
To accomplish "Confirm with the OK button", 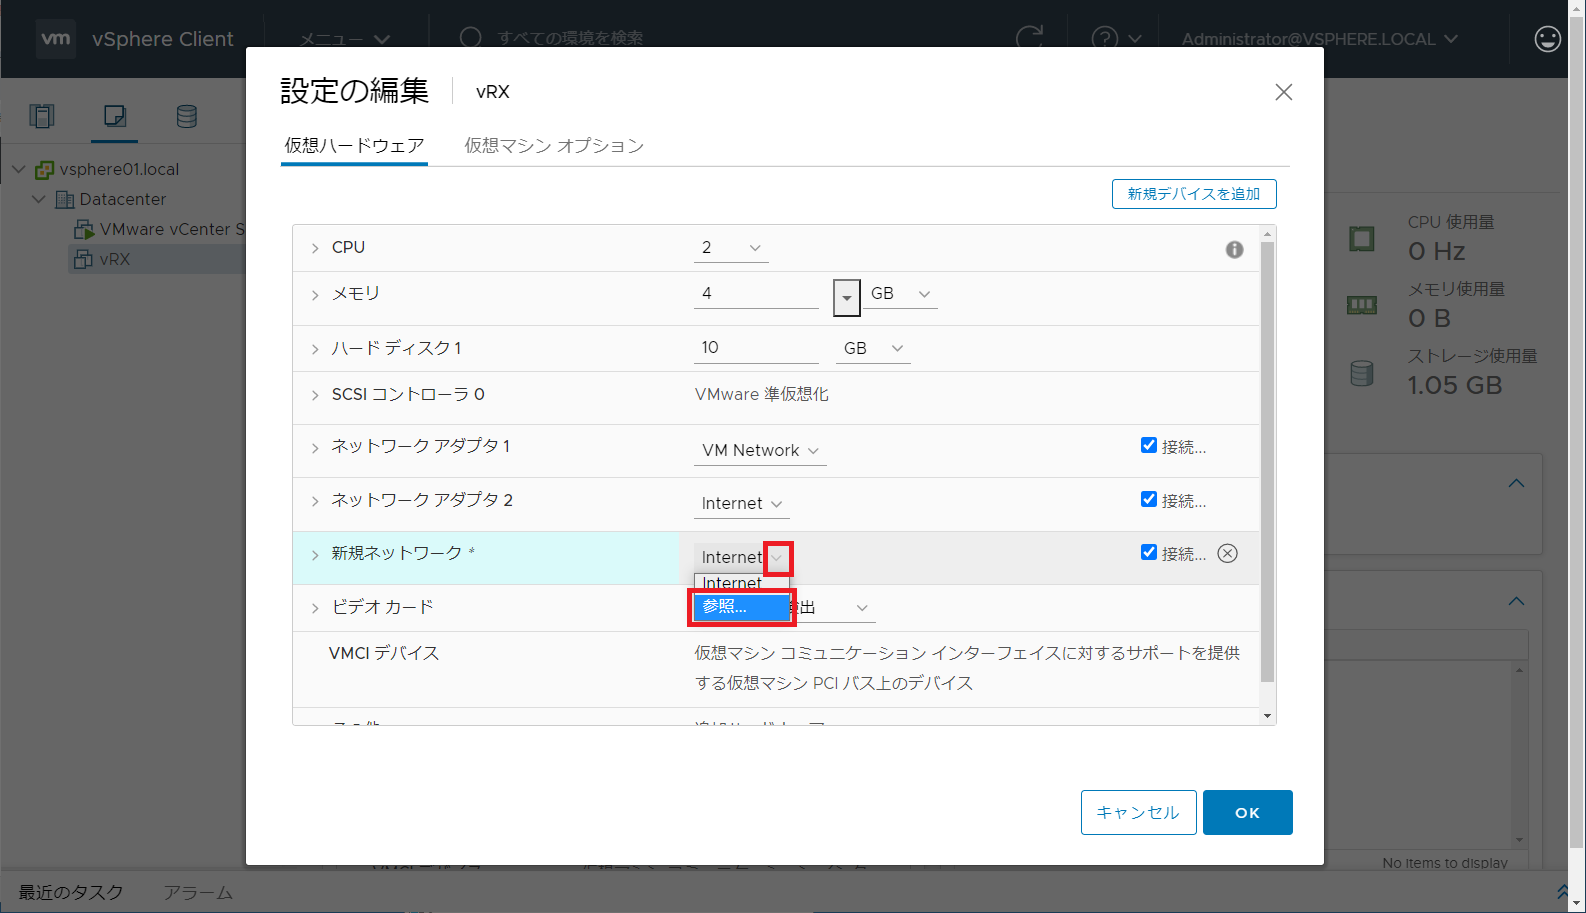I will coord(1247,812).
